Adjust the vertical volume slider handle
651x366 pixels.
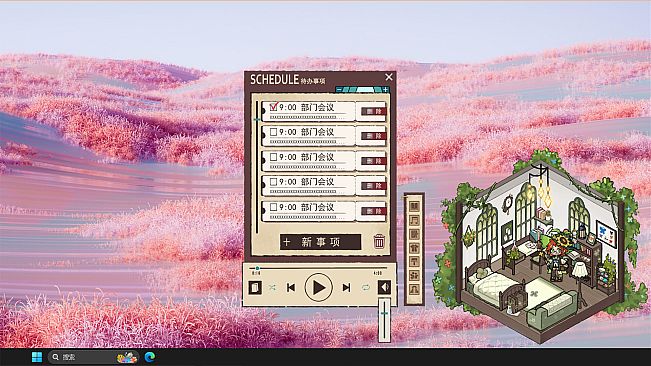(x=384, y=313)
